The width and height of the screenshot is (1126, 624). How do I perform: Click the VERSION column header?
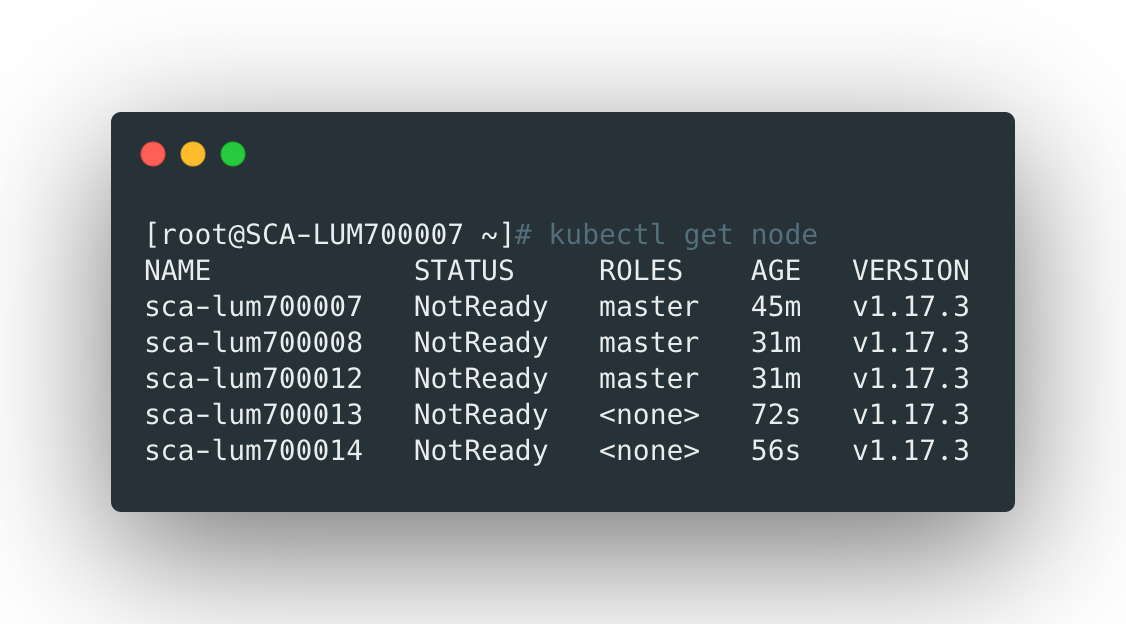point(910,271)
